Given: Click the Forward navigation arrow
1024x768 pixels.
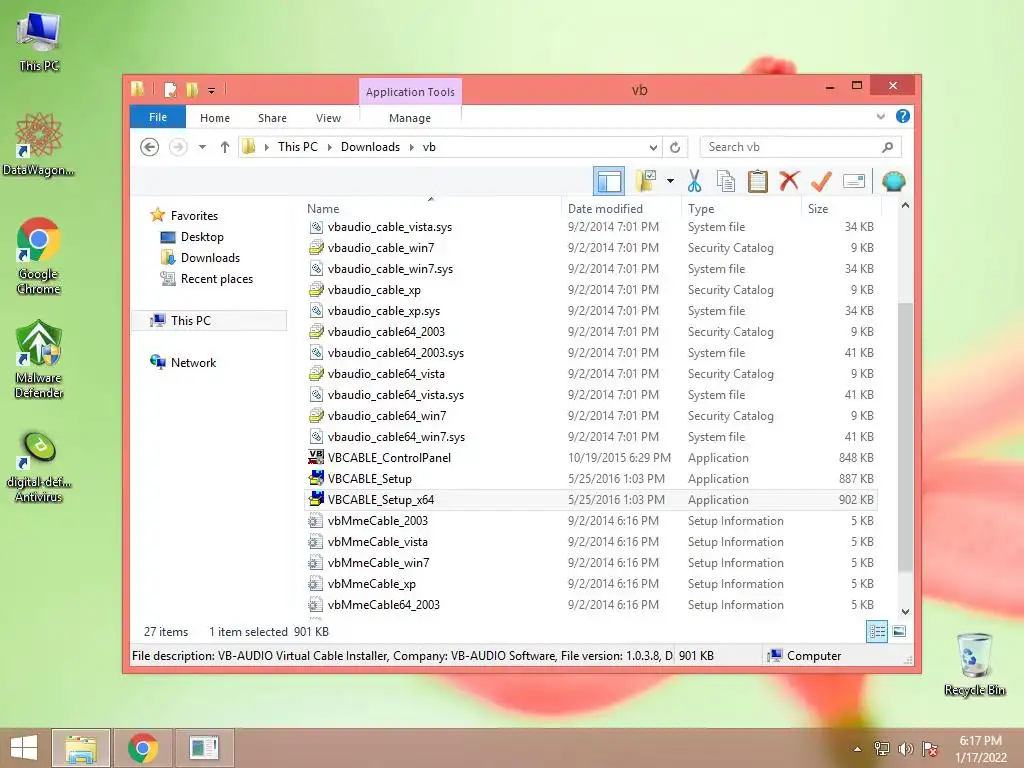Looking at the screenshot, I should tap(178, 147).
